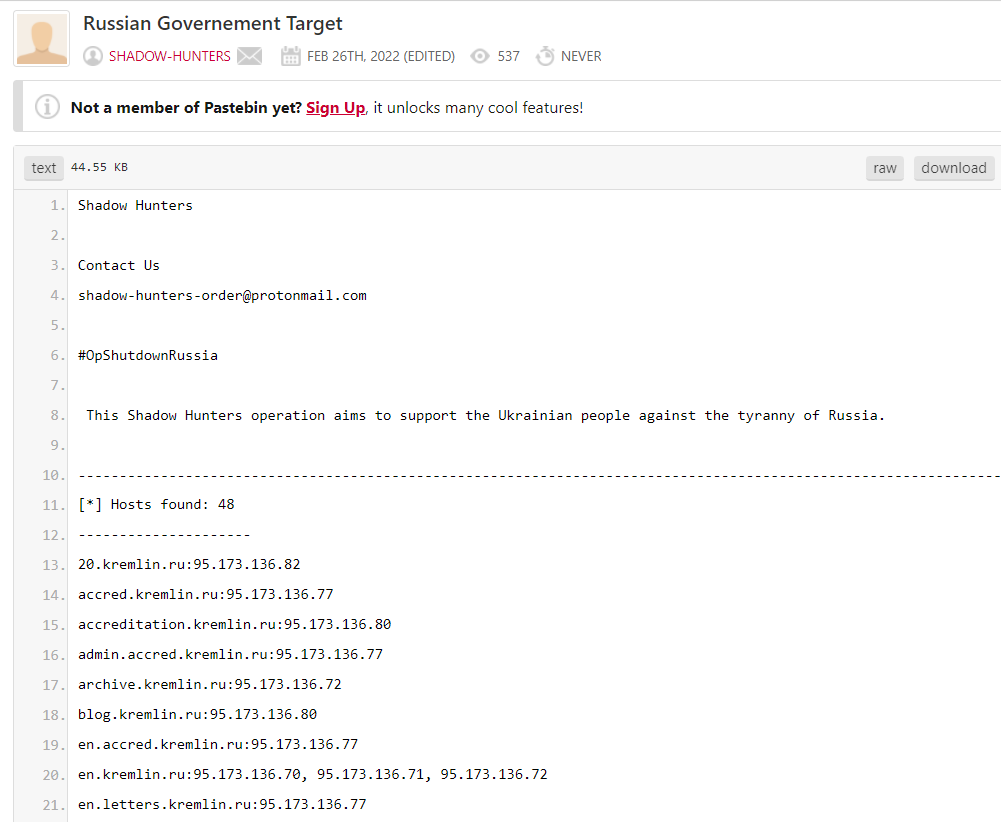Click the FEB 26TH, 2022 (EDITED) date text

coord(381,56)
